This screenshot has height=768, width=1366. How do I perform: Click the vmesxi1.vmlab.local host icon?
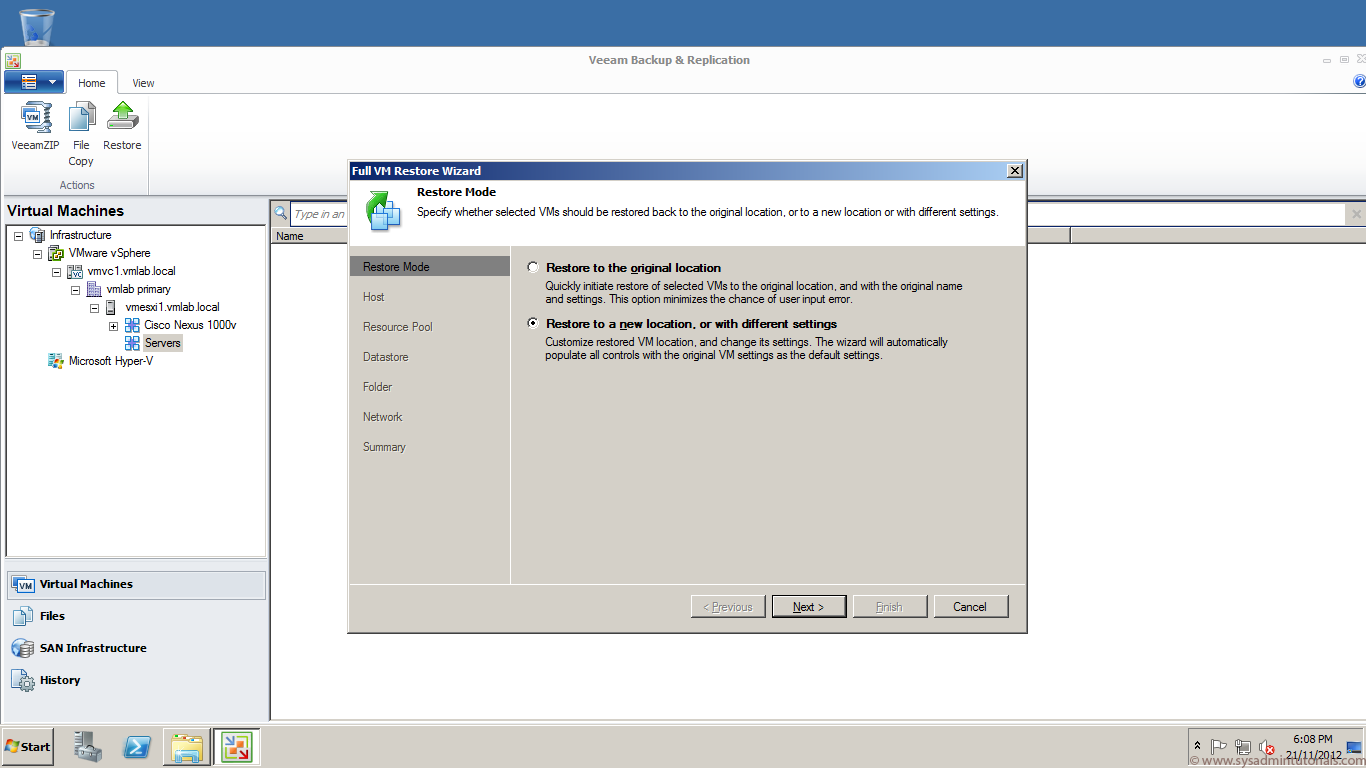111,307
